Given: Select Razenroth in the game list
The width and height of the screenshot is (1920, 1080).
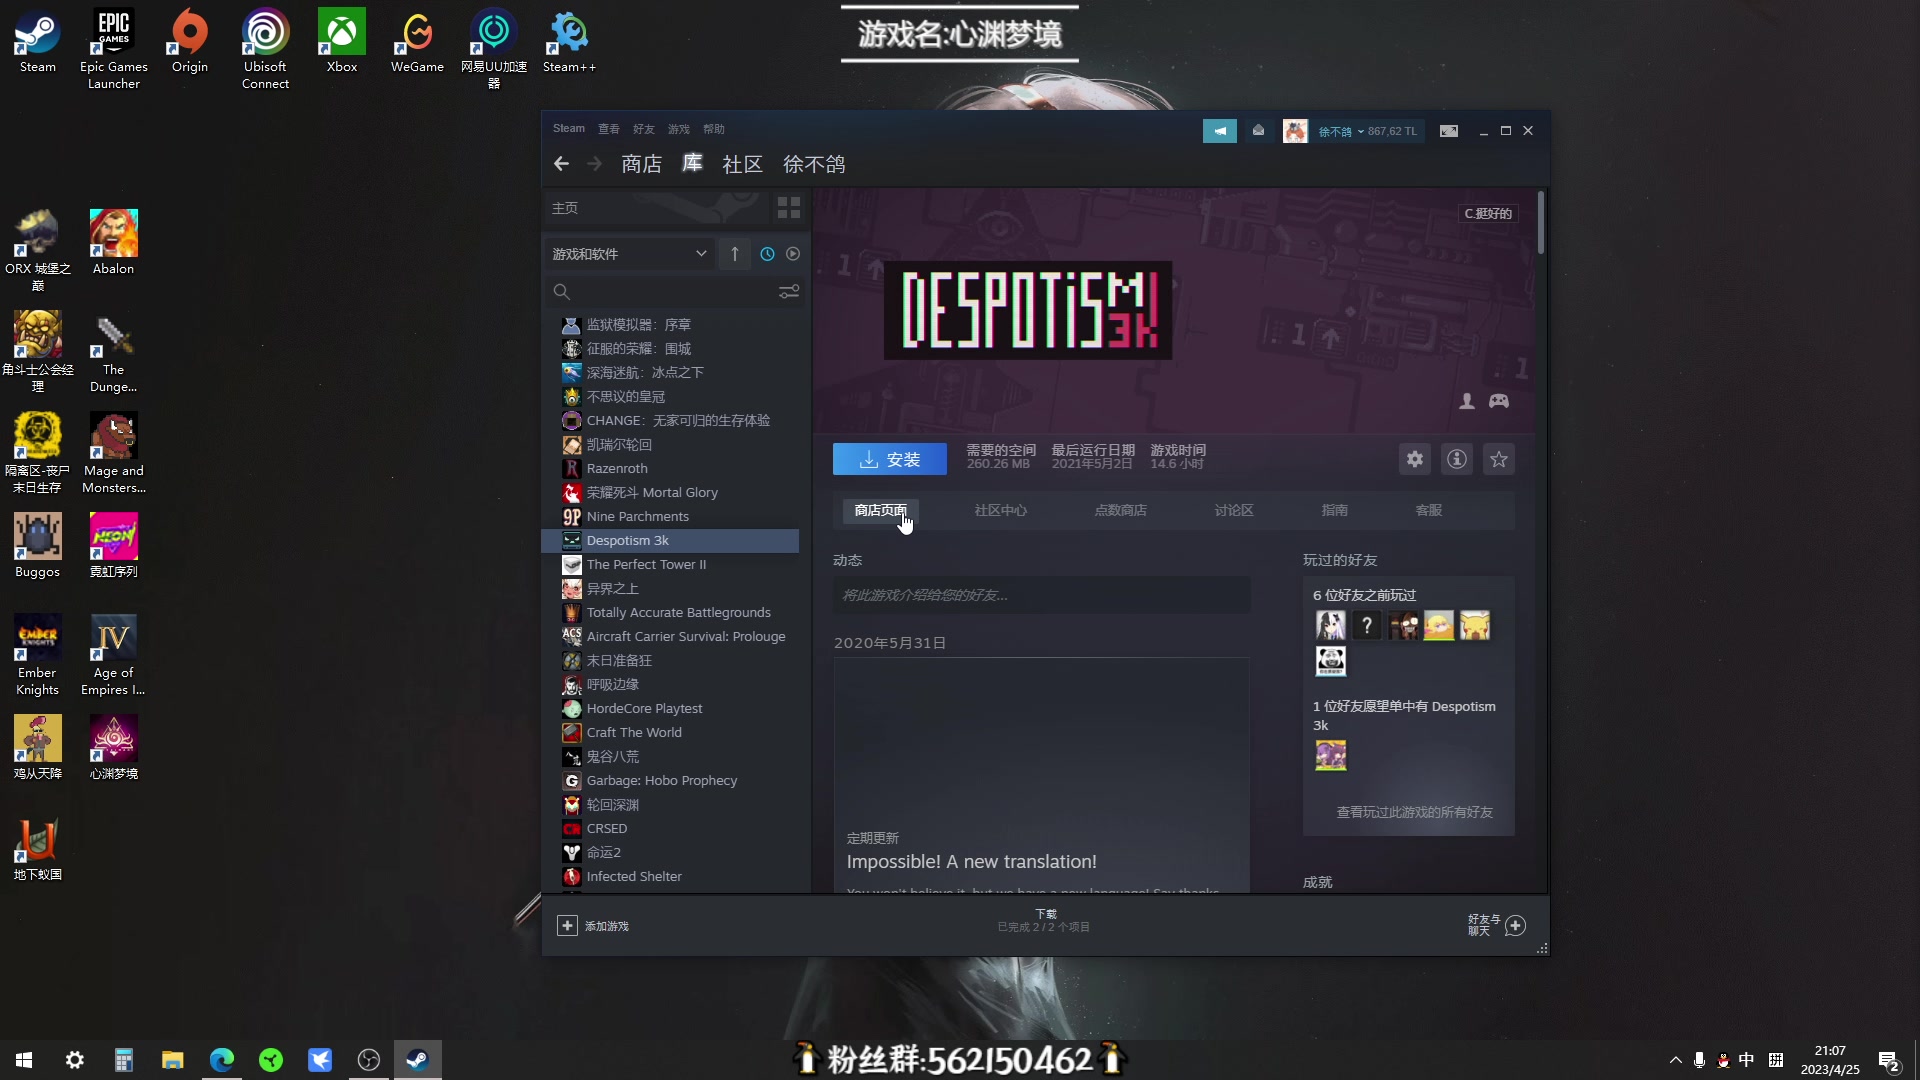Looking at the screenshot, I should [x=670, y=468].
